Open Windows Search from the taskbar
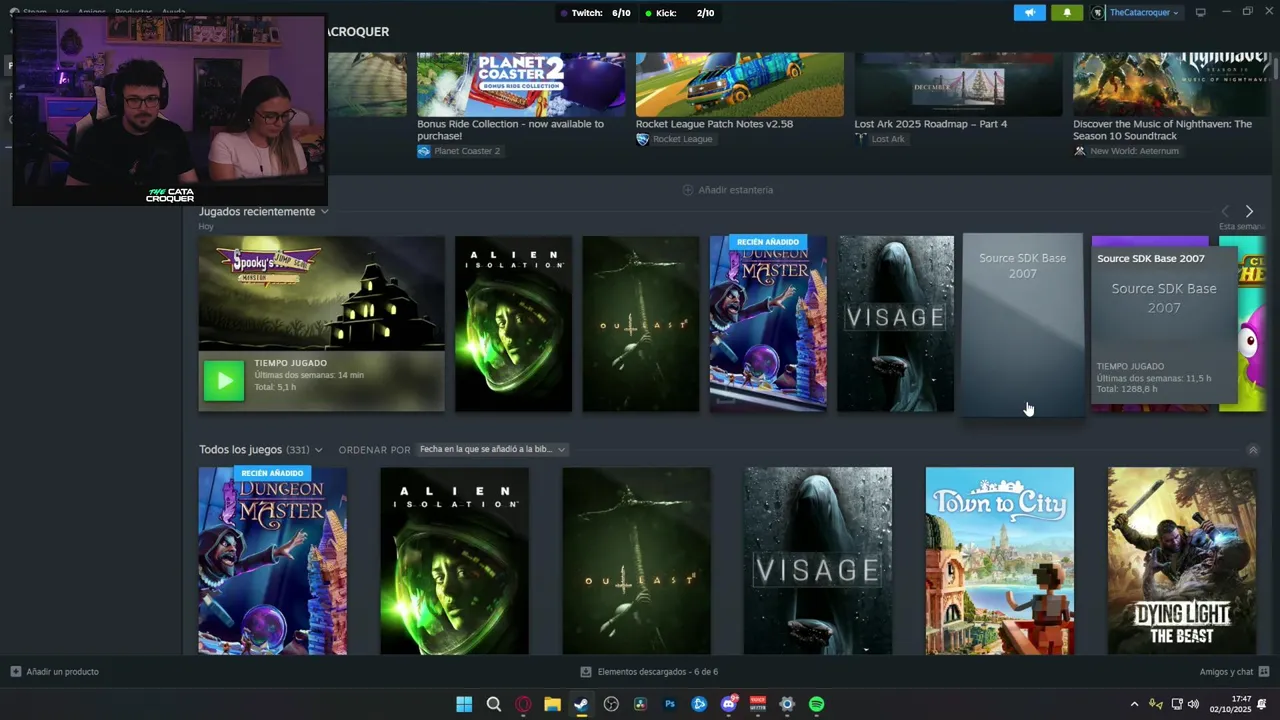 pos(494,704)
